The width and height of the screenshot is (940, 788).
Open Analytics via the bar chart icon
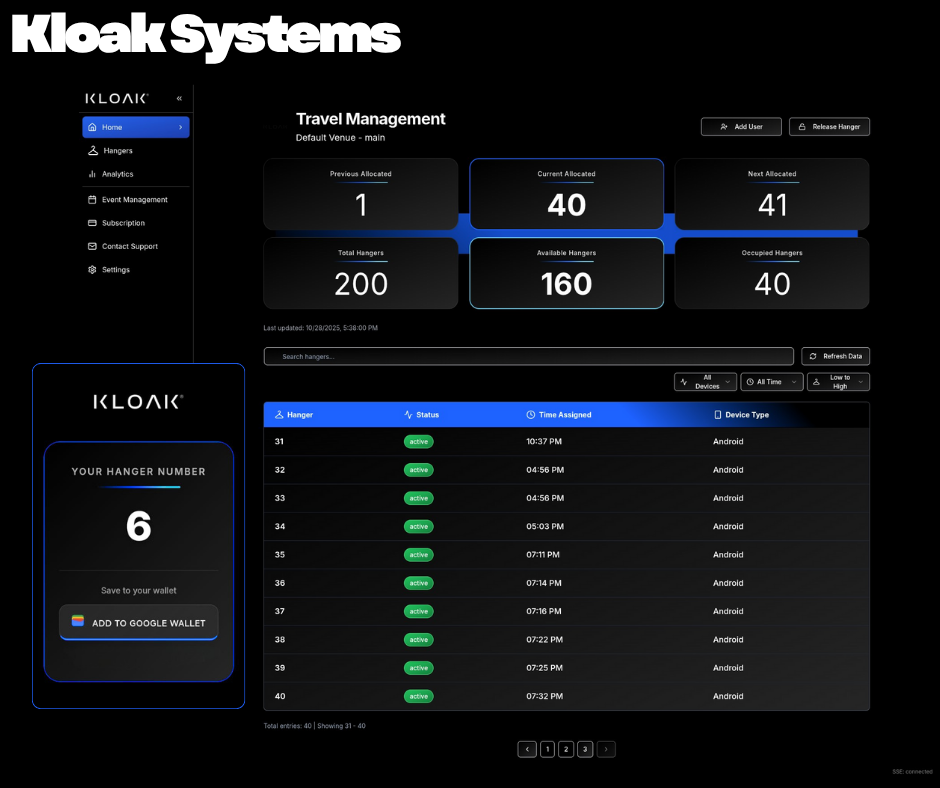click(x=92, y=174)
